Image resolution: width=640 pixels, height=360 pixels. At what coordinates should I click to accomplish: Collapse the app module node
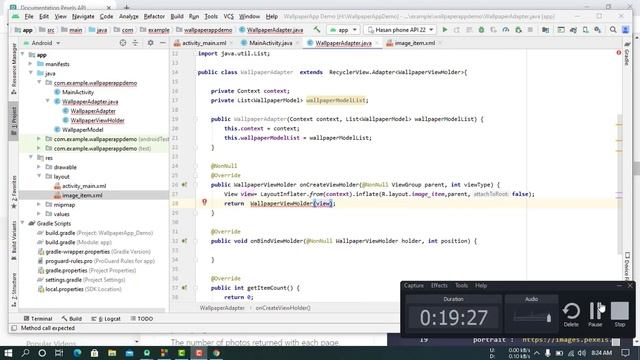point(22,55)
